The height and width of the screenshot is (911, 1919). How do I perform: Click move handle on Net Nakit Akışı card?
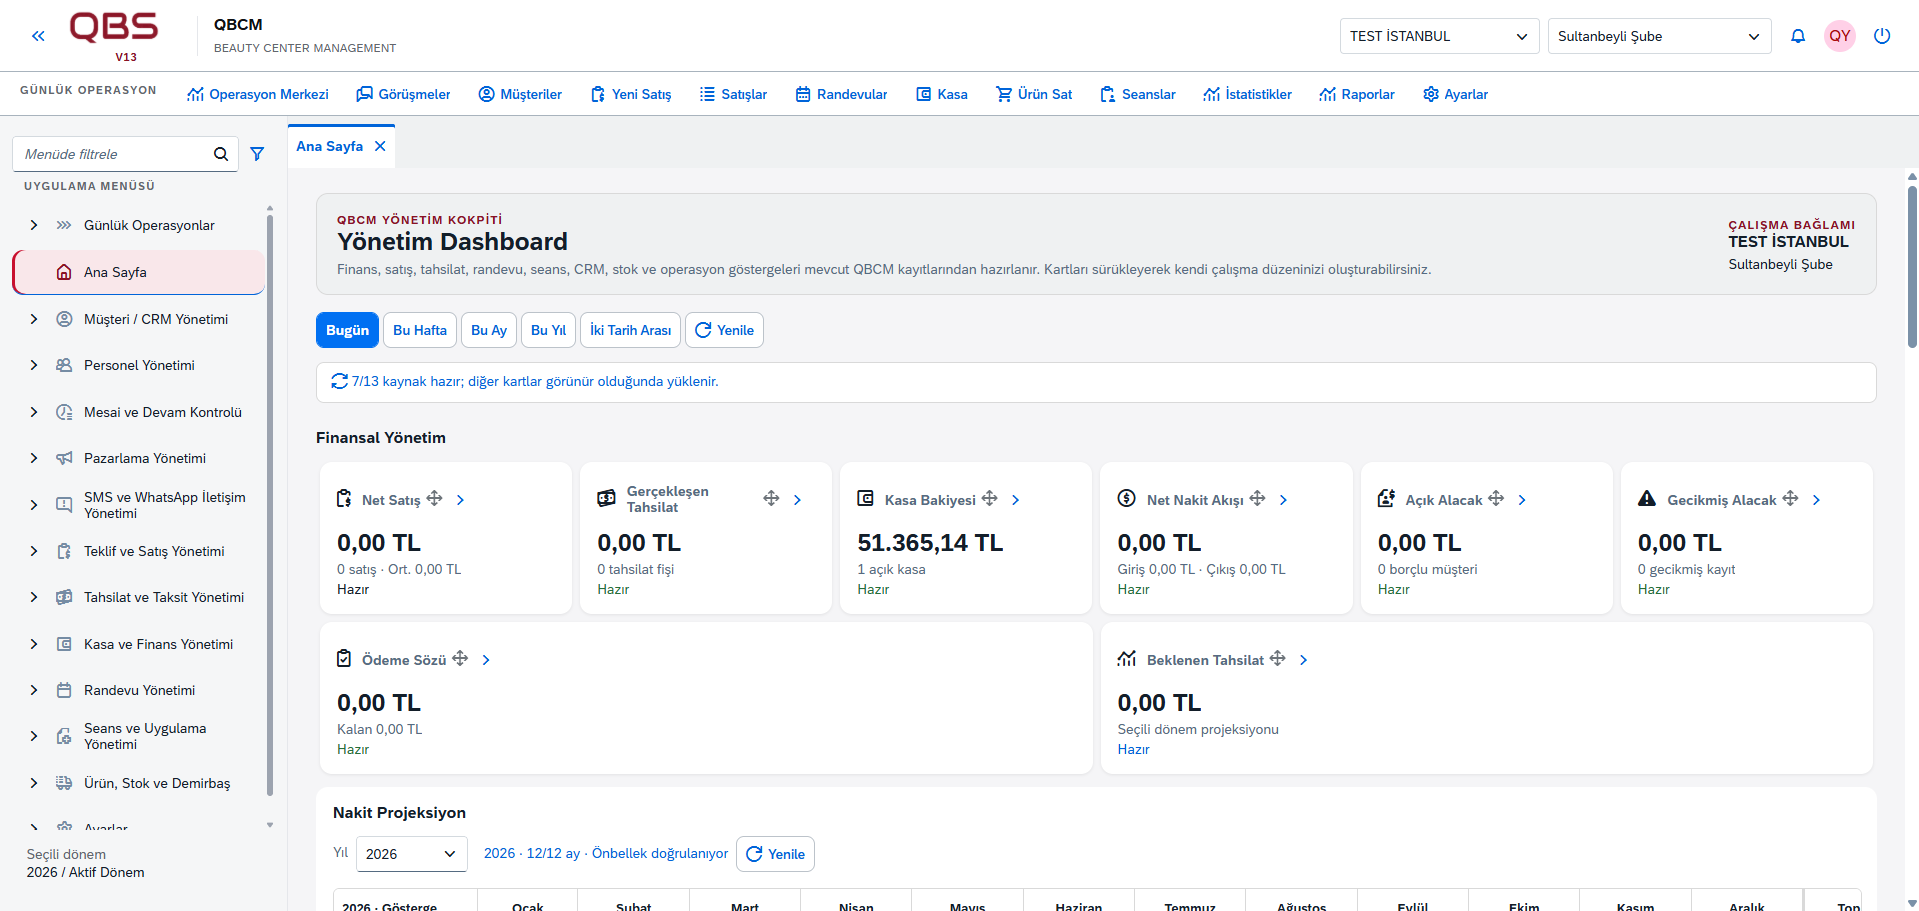pos(1257,498)
